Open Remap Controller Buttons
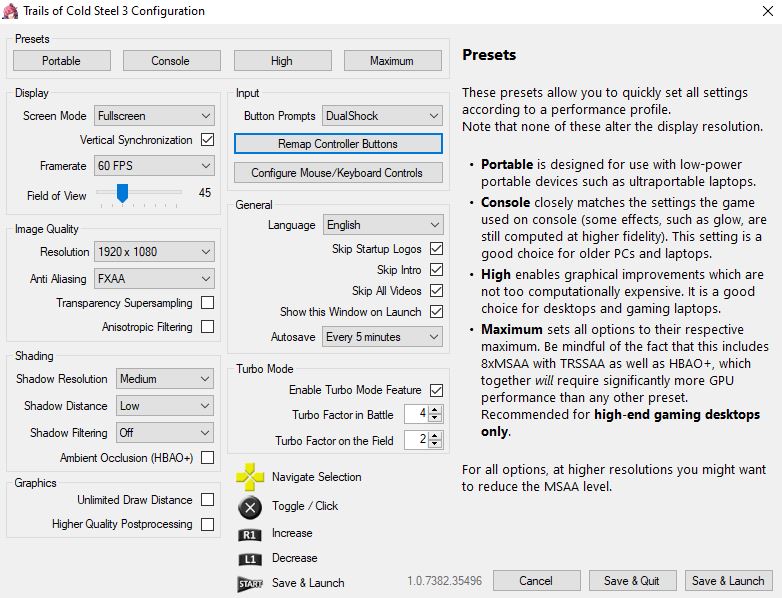 (x=338, y=144)
